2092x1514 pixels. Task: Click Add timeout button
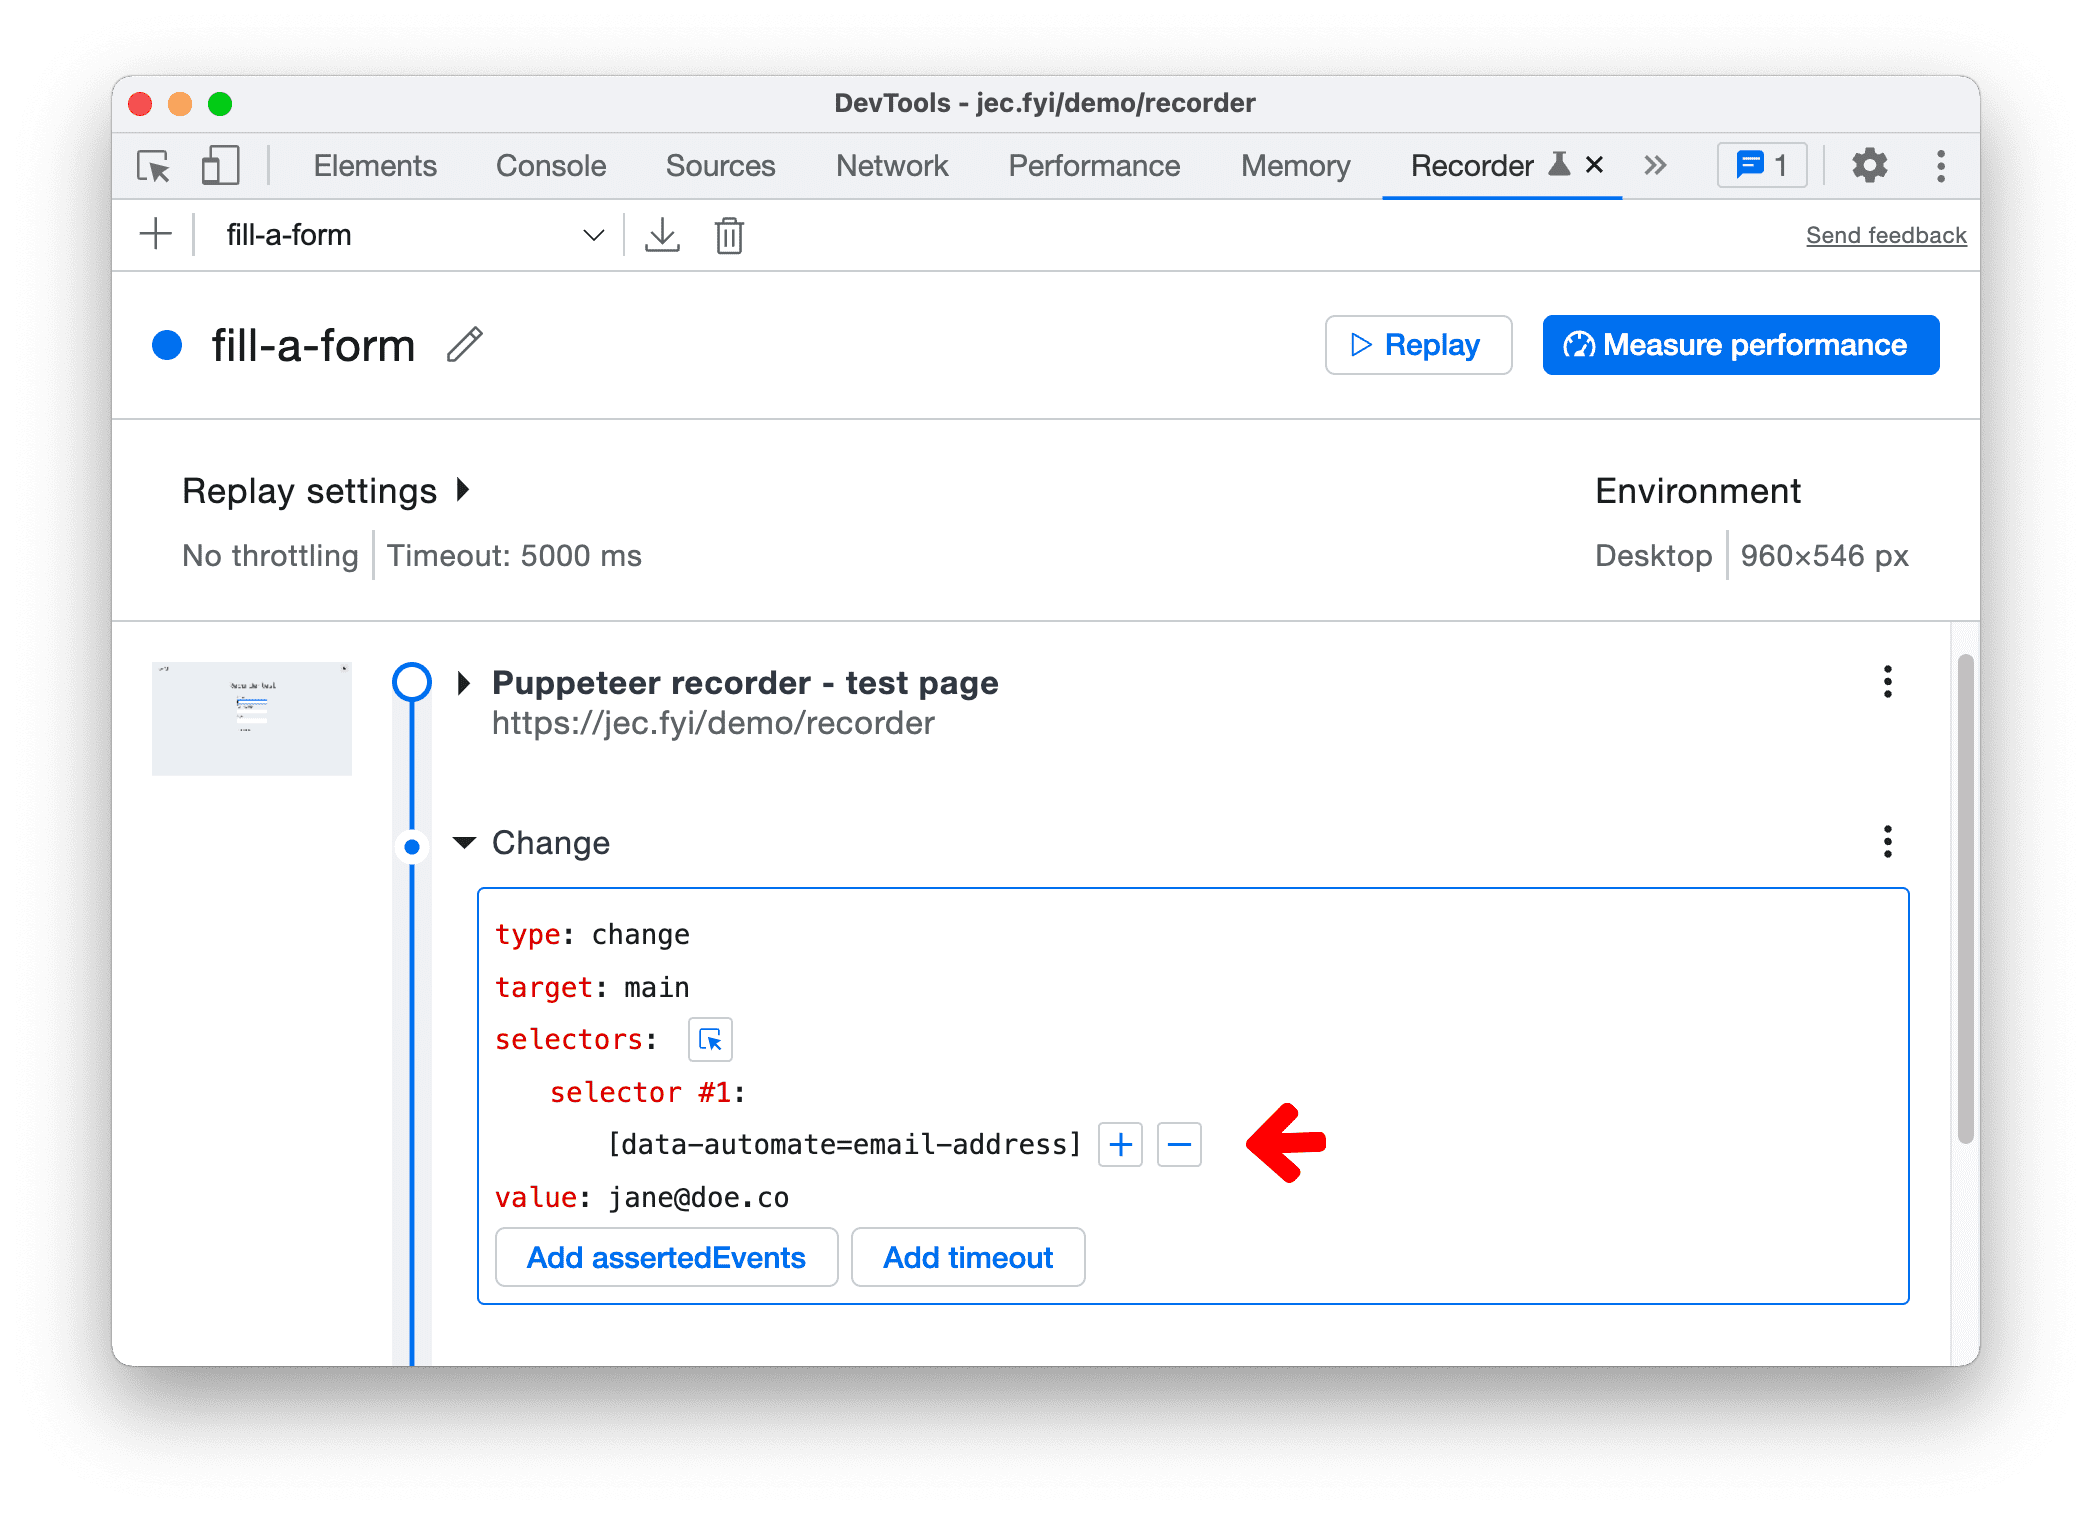[968, 1257]
